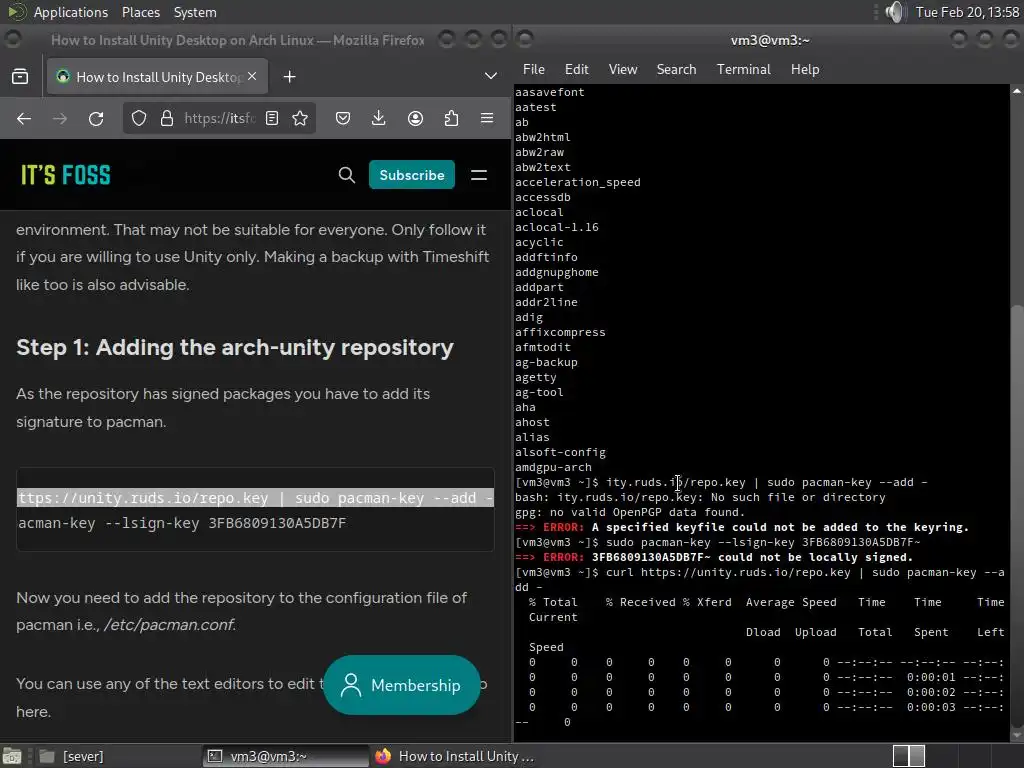Image resolution: width=1024 pixels, height=768 pixels.
Task: Click the date and time clock
Action: pos(967,12)
